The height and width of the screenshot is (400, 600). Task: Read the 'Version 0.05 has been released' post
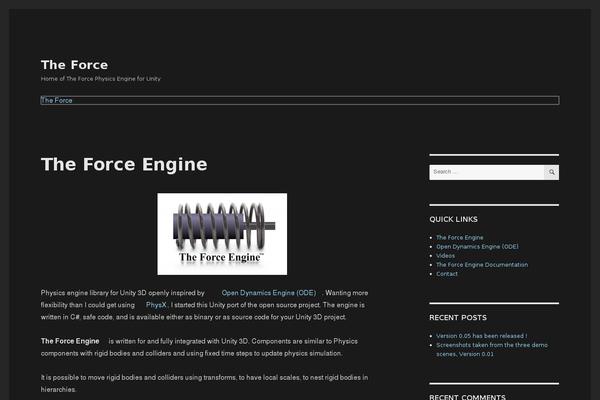tap(481, 336)
